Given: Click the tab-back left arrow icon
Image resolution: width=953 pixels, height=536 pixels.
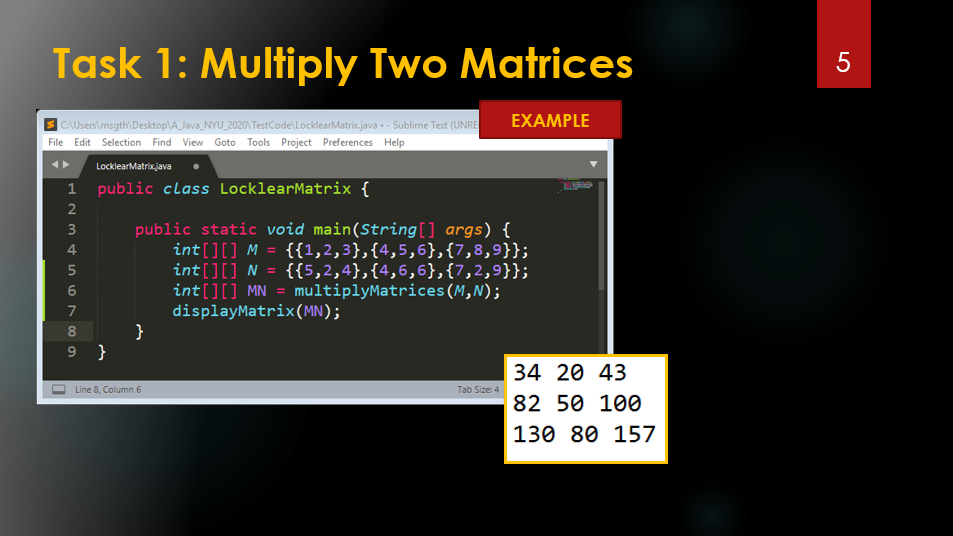Looking at the screenshot, I should (x=55, y=165).
